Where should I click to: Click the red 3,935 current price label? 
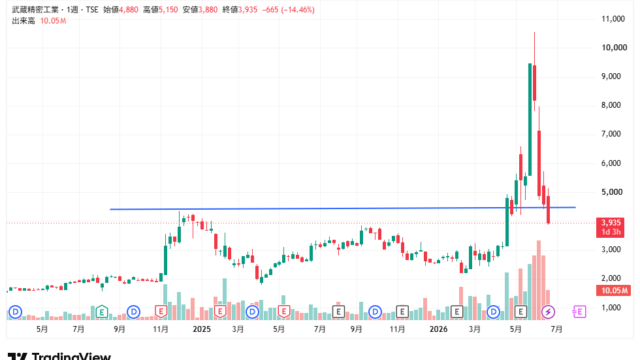coord(611,223)
